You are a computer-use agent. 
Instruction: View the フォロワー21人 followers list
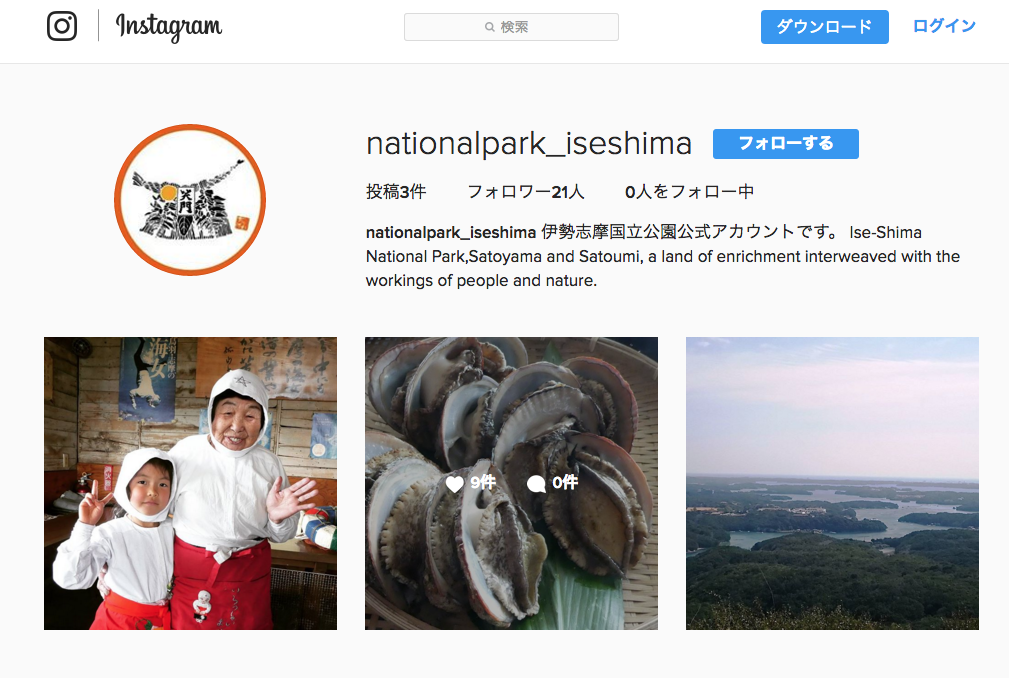pos(525,192)
